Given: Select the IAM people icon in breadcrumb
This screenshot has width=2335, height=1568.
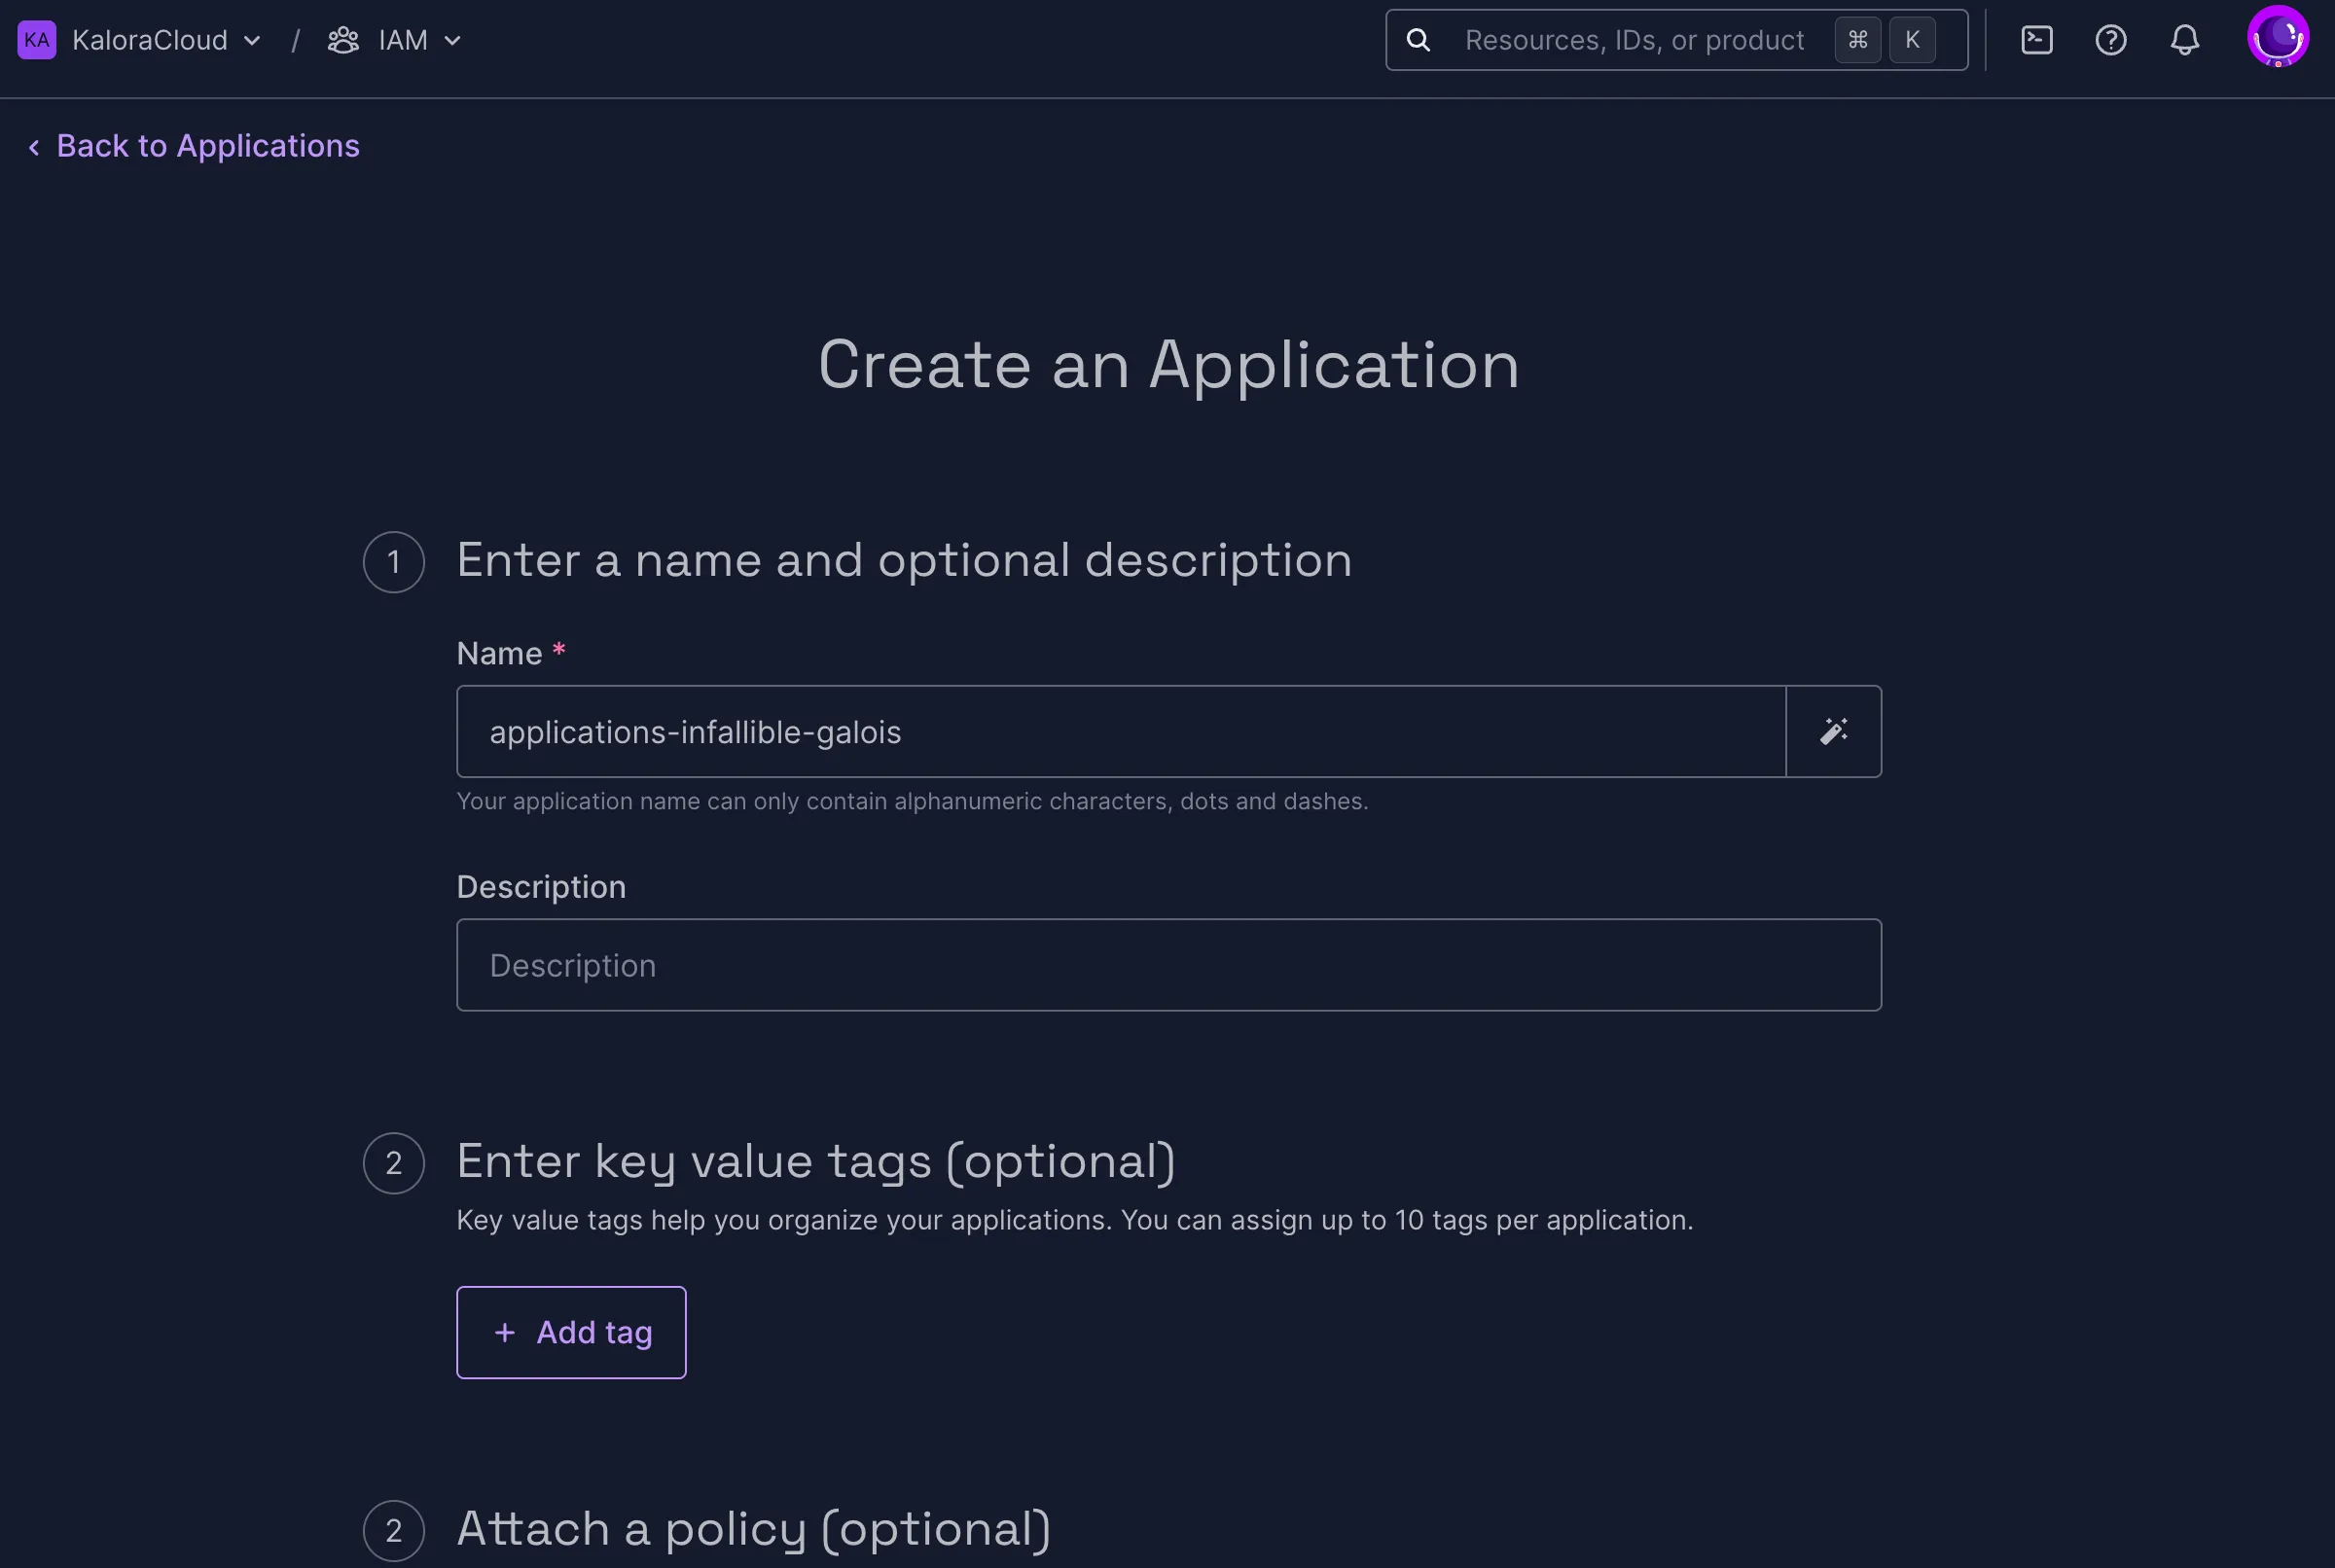Looking at the screenshot, I should (343, 39).
